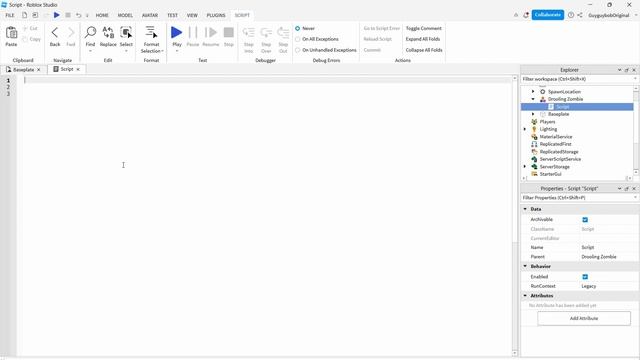The width and height of the screenshot is (640, 360).
Task: Select ReplicatedStorage in Explorer tree
Action: pos(559,152)
